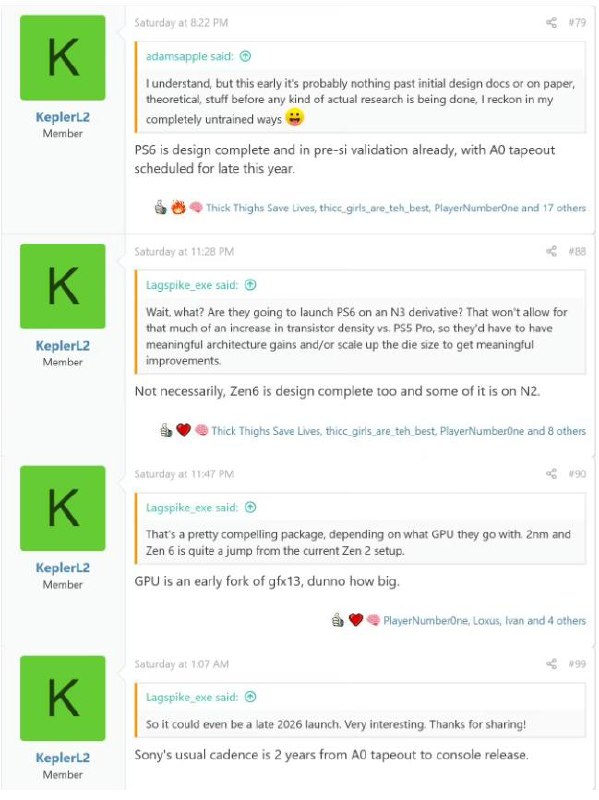Click the 'Saturday at 8:22 PM' timestamp
599x800 pixels.
(181, 22)
